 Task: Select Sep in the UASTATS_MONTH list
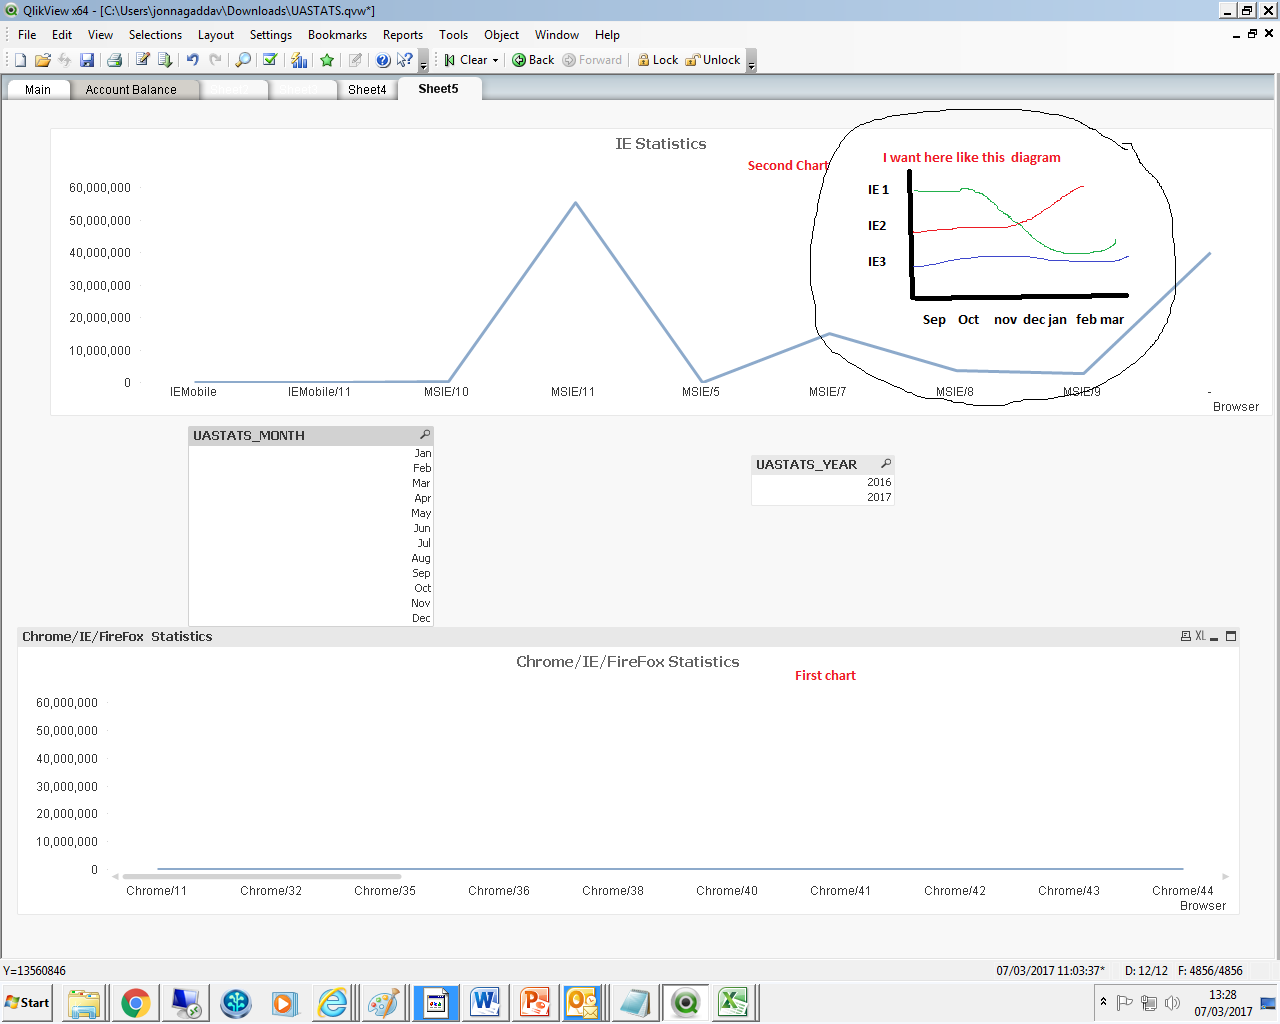pos(310,573)
